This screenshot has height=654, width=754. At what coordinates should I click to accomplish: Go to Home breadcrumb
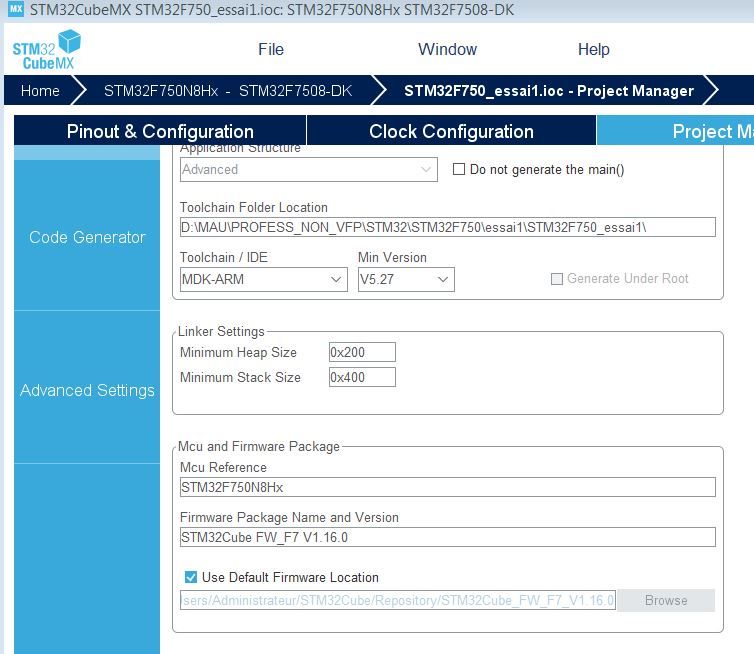click(x=40, y=90)
